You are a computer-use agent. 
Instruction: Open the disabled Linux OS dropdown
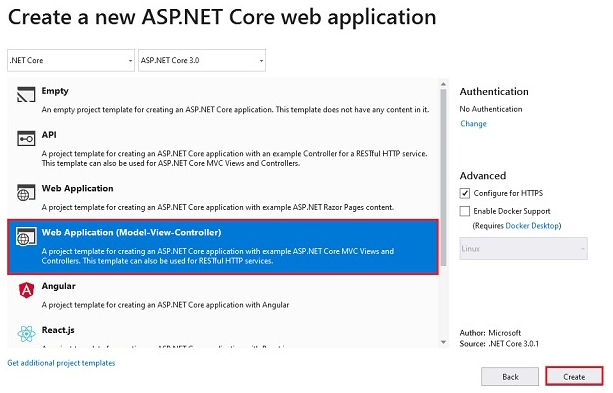pos(523,248)
